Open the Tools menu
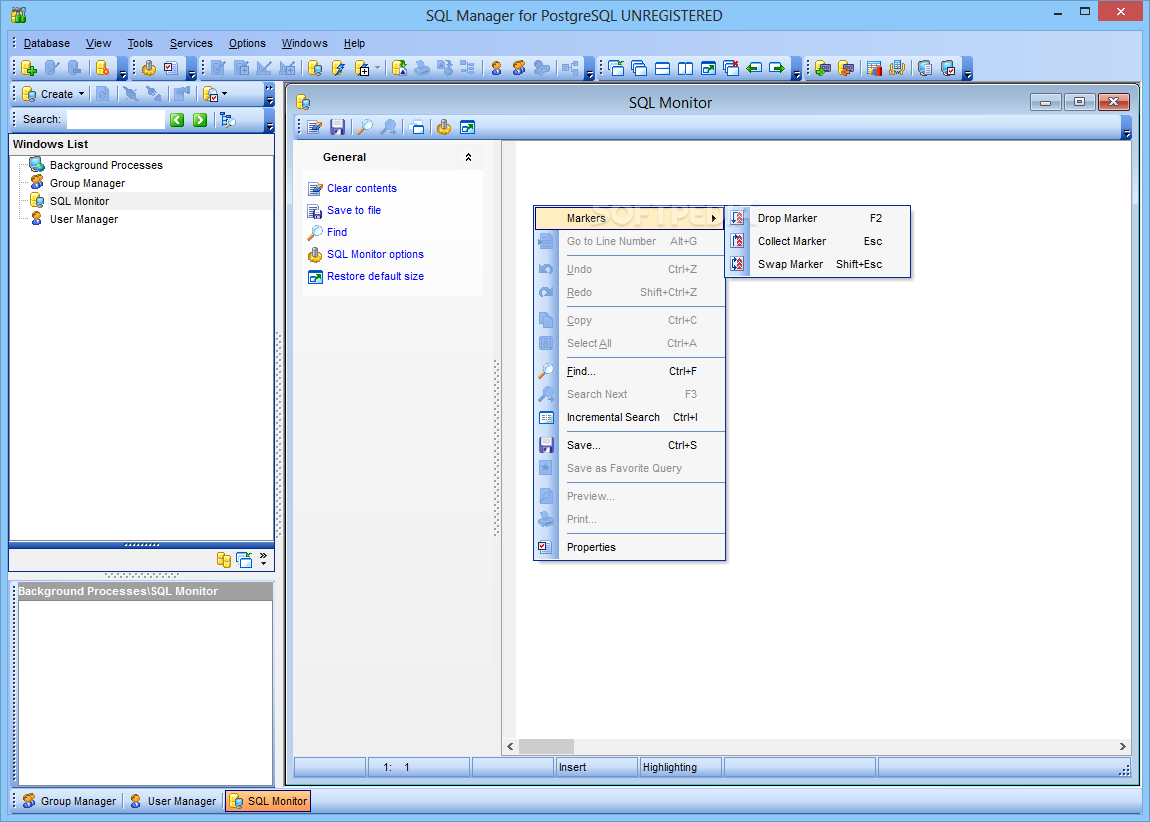This screenshot has height=822, width=1150. click(x=140, y=43)
